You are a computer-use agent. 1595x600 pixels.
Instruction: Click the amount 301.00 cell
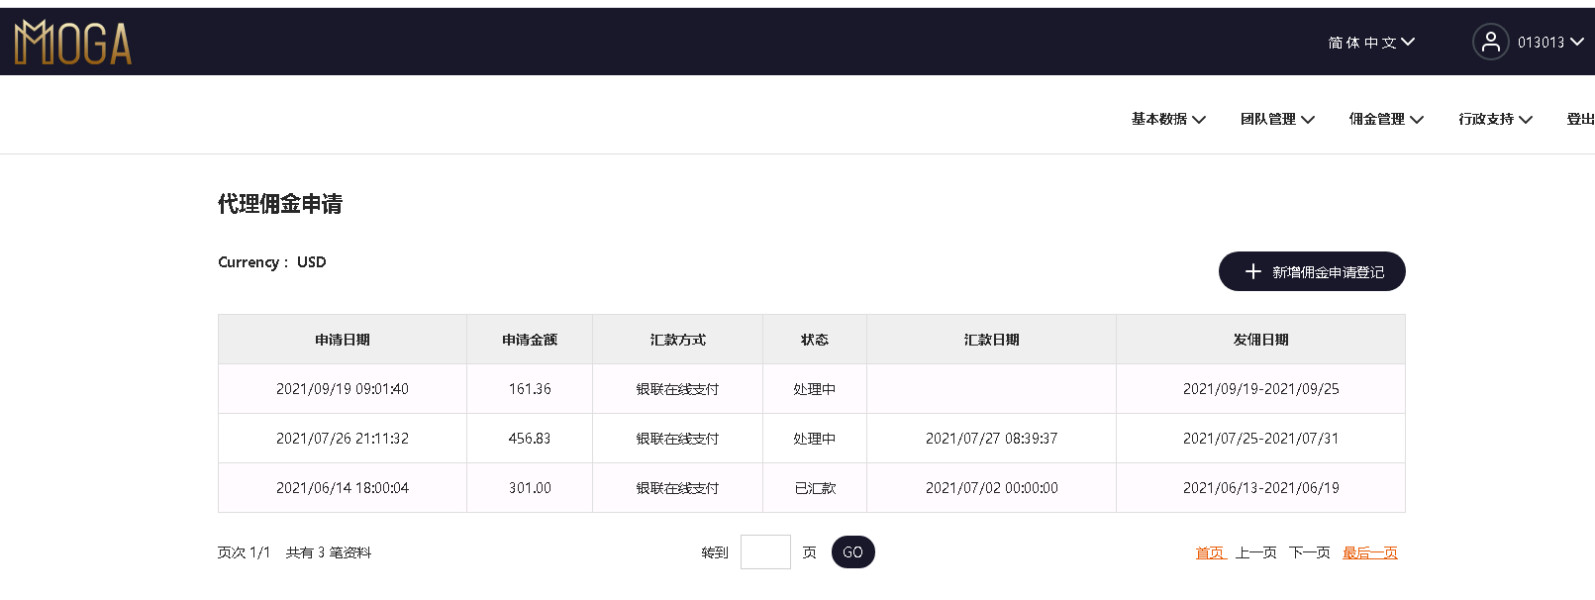[x=530, y=488]
